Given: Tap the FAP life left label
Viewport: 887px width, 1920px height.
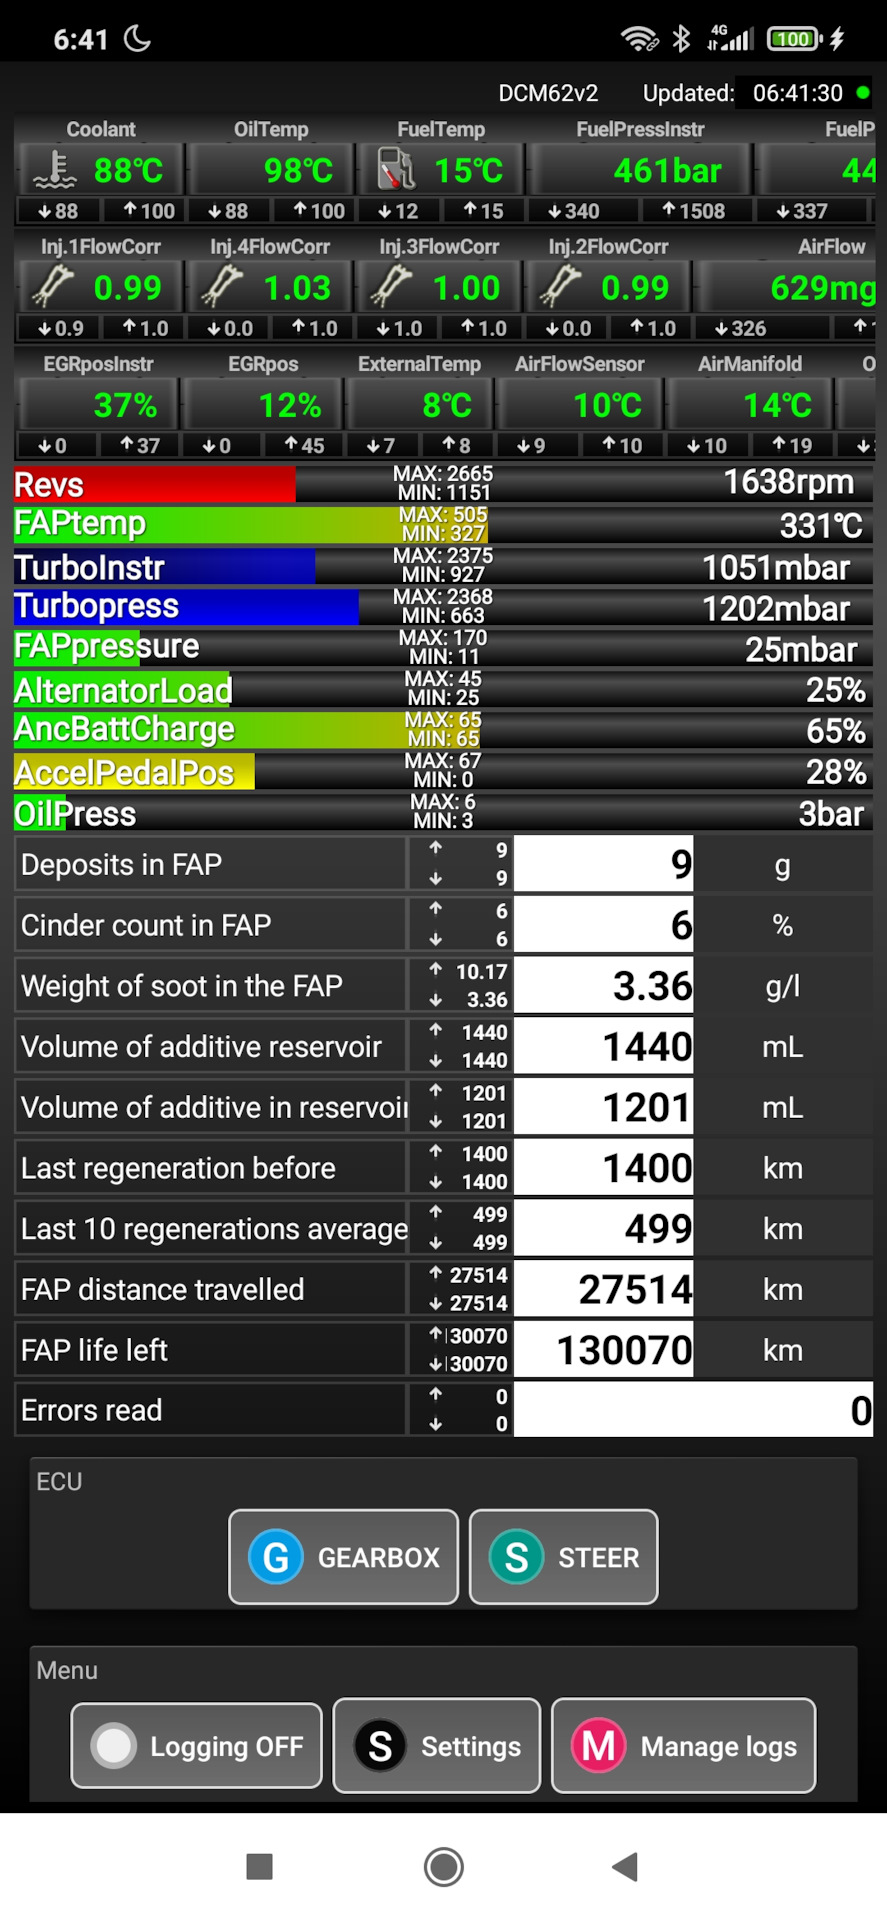Looking at the screenshot, I should (x=94, y=1350).
